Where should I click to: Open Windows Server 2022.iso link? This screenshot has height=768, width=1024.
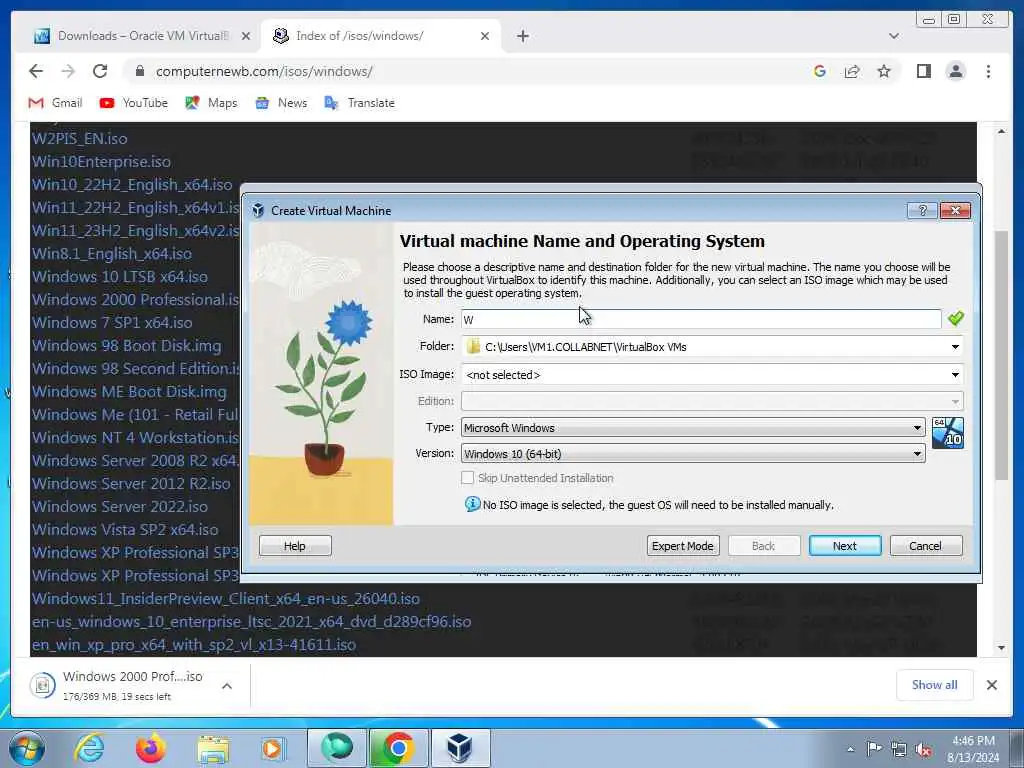[120, 507]
